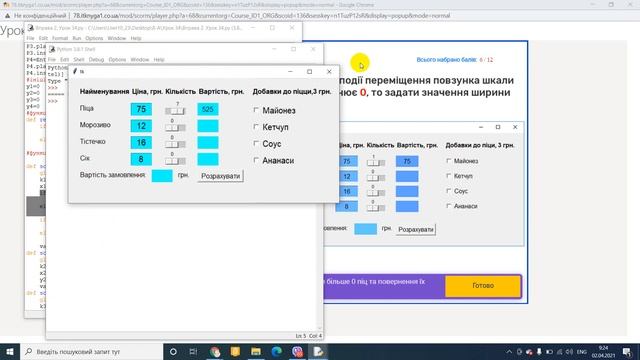Show hidden system tray icons
The image size is (640, 360).
(x=509, y=351)
